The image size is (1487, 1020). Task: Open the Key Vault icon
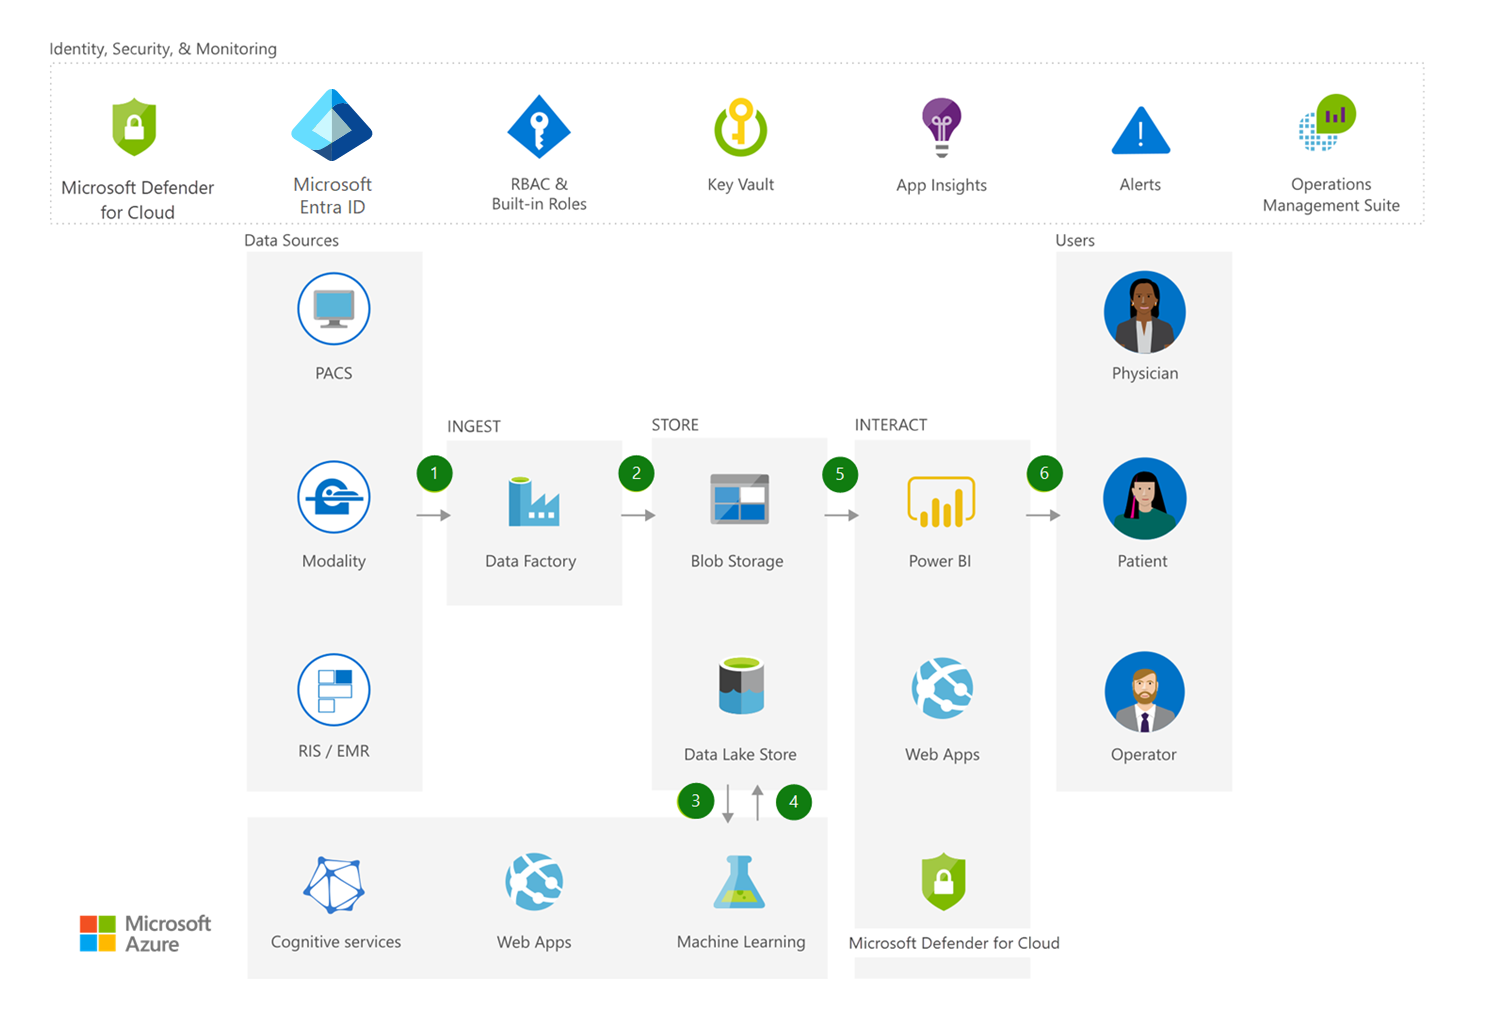(741, 127)
